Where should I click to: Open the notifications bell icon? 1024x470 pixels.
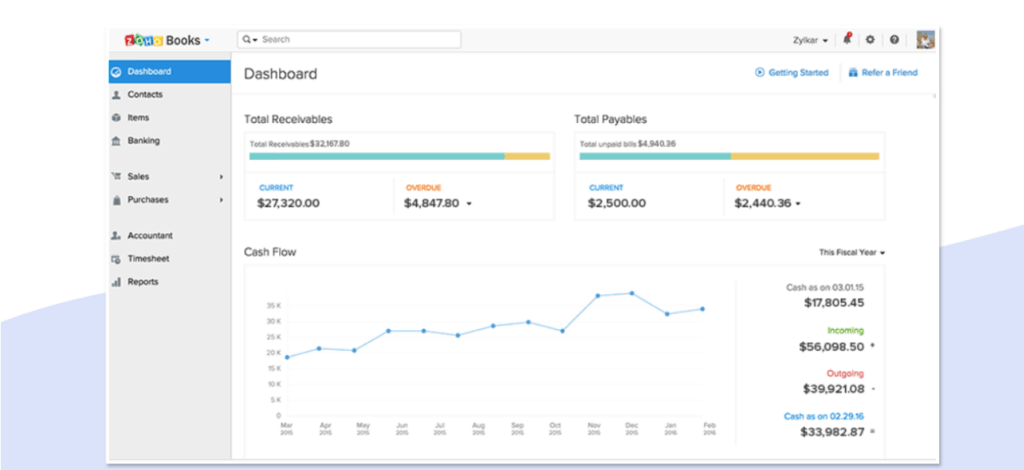(847, 39)
